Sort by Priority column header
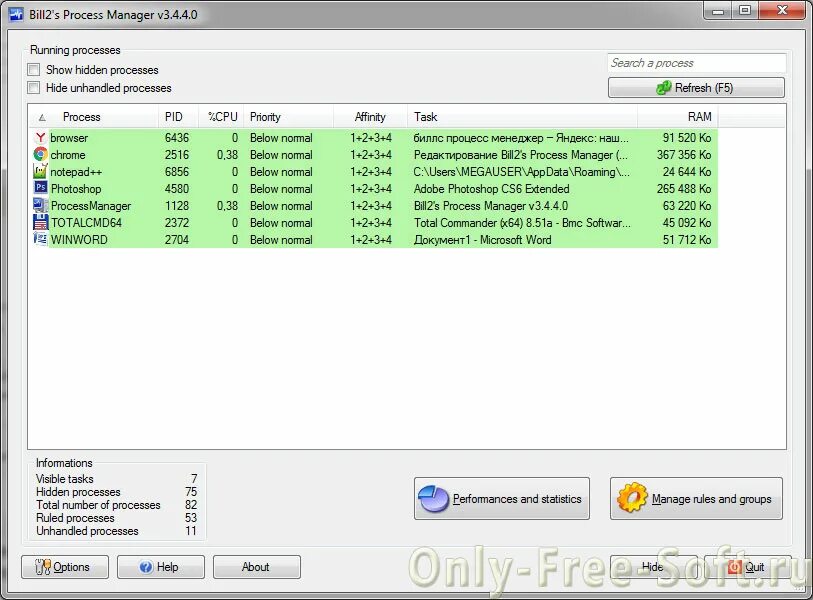Image resolution: width=813 pixels, height=600 pixels. (288, 117)
